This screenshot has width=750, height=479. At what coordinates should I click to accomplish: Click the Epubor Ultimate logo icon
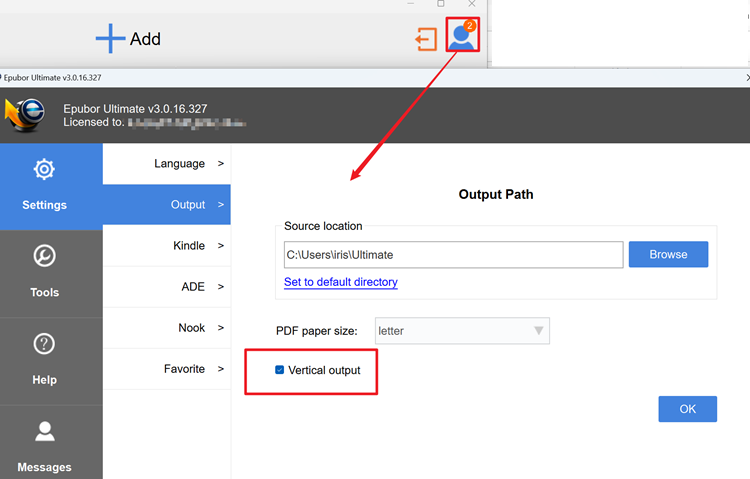pos(25,114)
